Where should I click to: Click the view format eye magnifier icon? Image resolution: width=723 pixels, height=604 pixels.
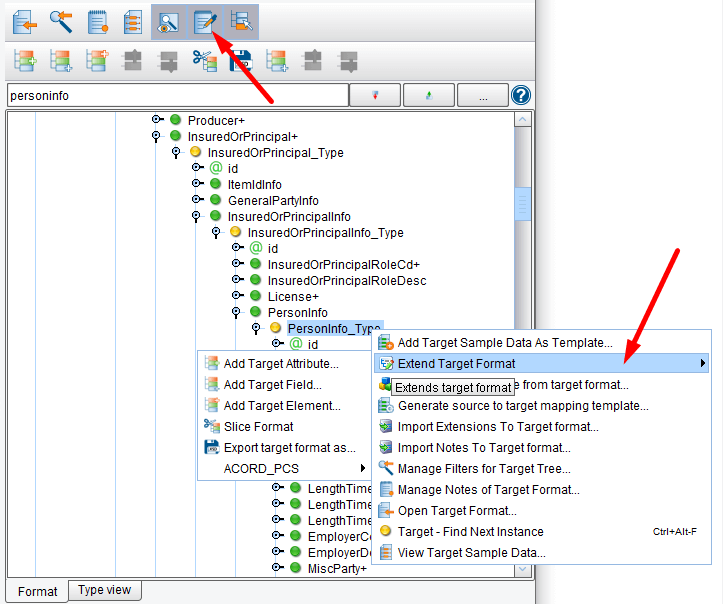pyautogui.click(x=169, y=20)
